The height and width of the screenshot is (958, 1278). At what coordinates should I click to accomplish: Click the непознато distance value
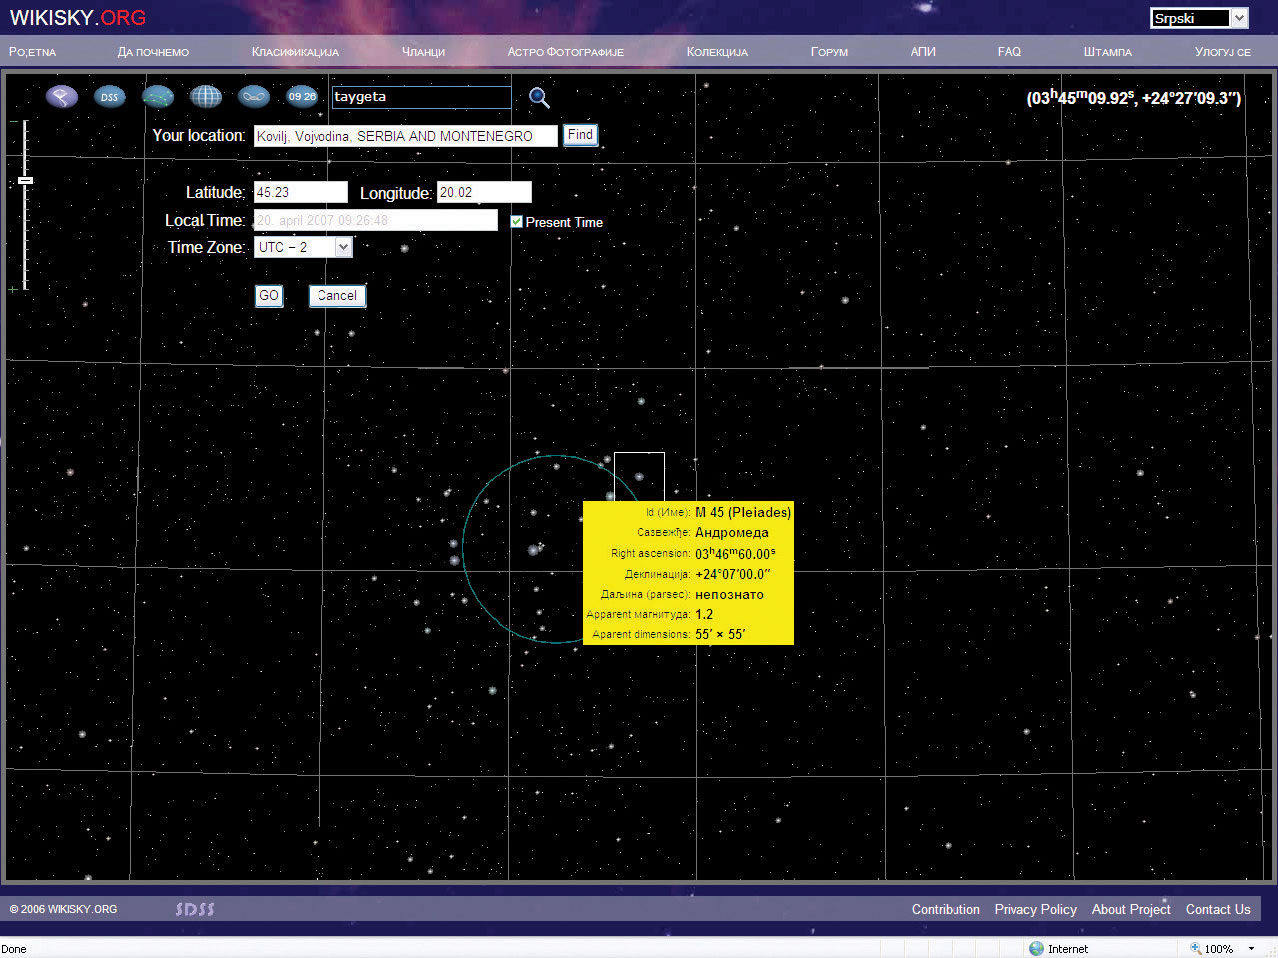[729, 594]
